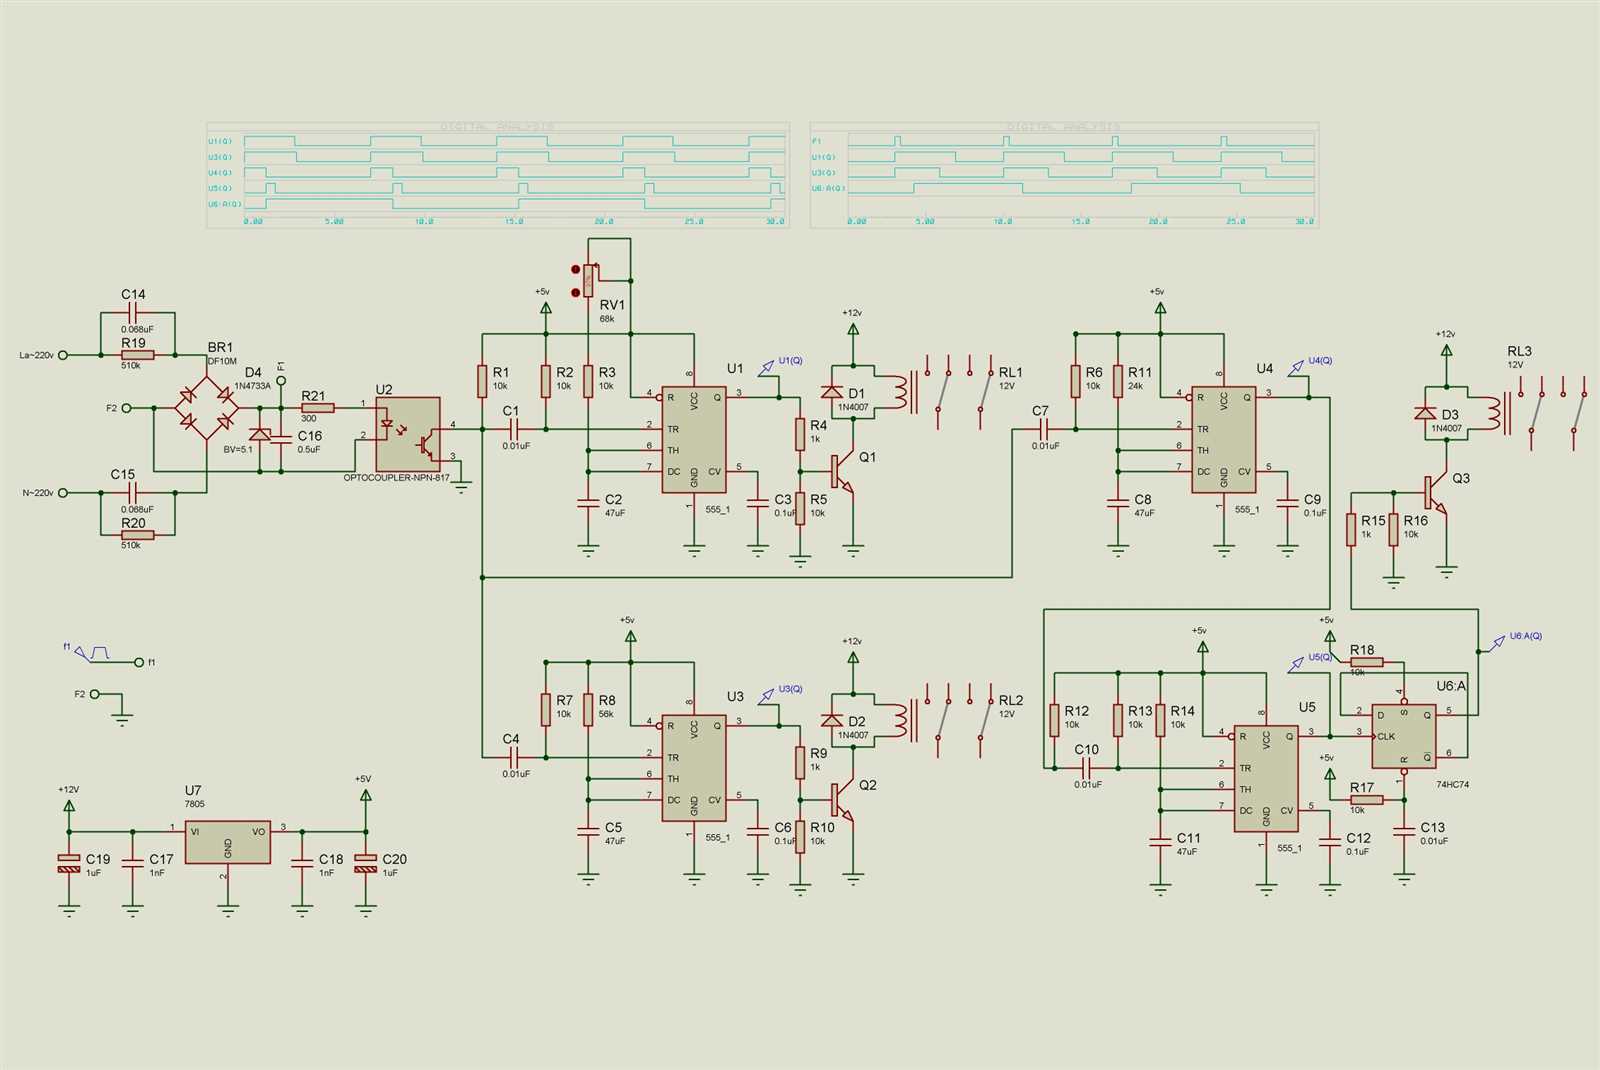Click resistor R17 10k

click(1366, 800)
